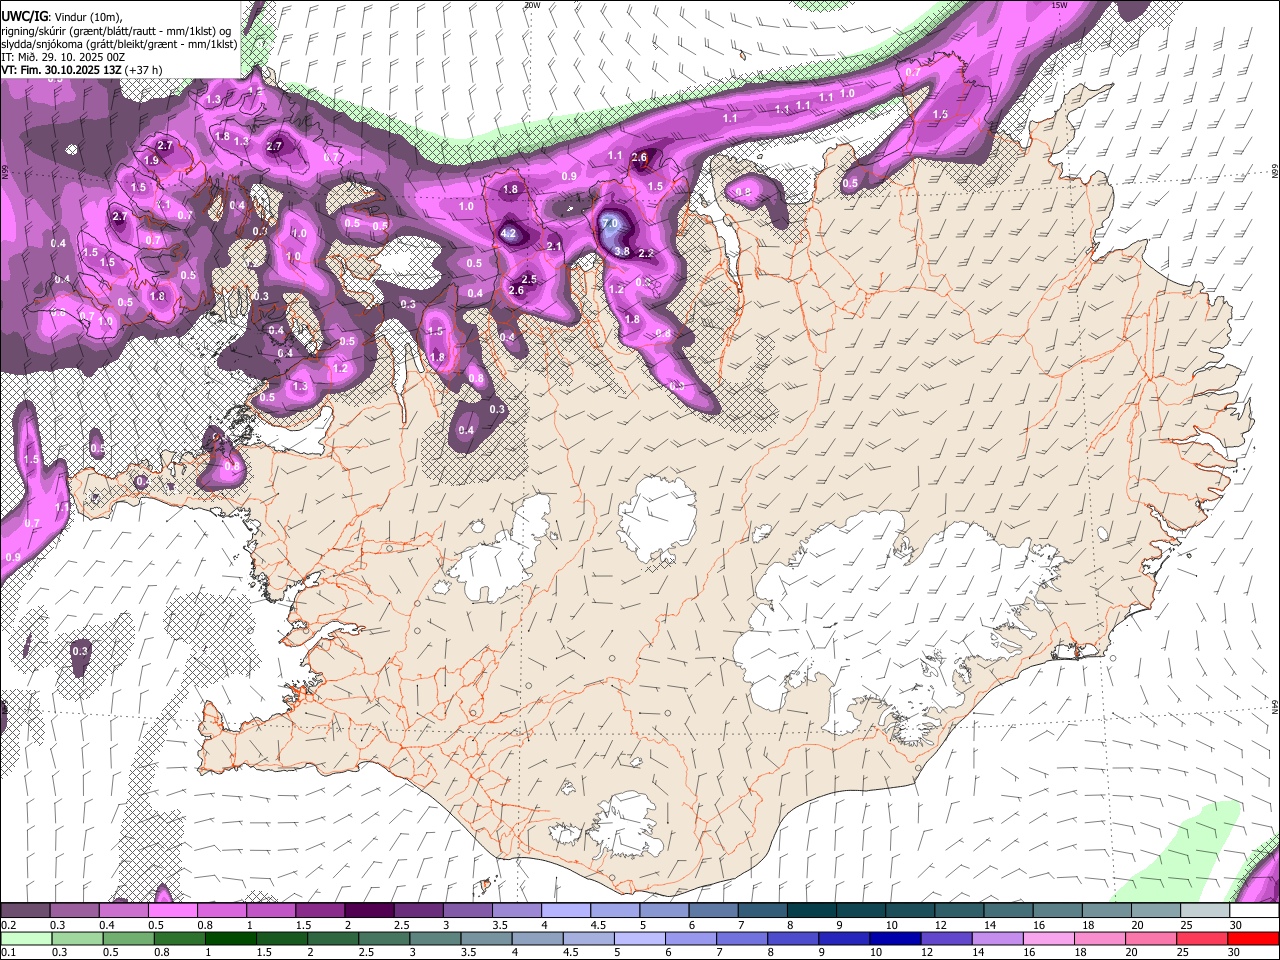Click the 12 label in the upper legend row

(x=942, y=925)
